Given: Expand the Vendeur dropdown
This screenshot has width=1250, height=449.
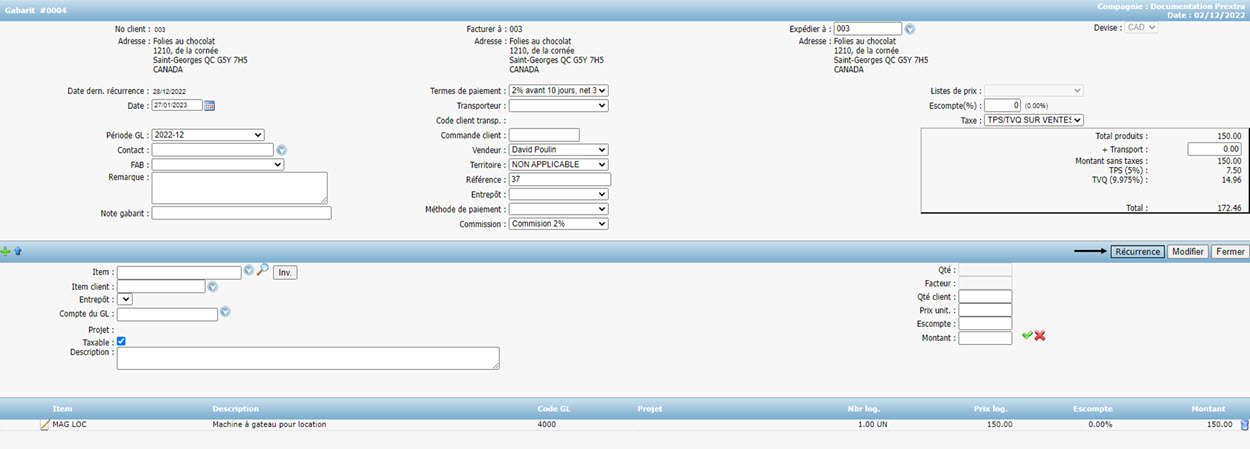Looking at the screenshot, I should pos(558,150).
